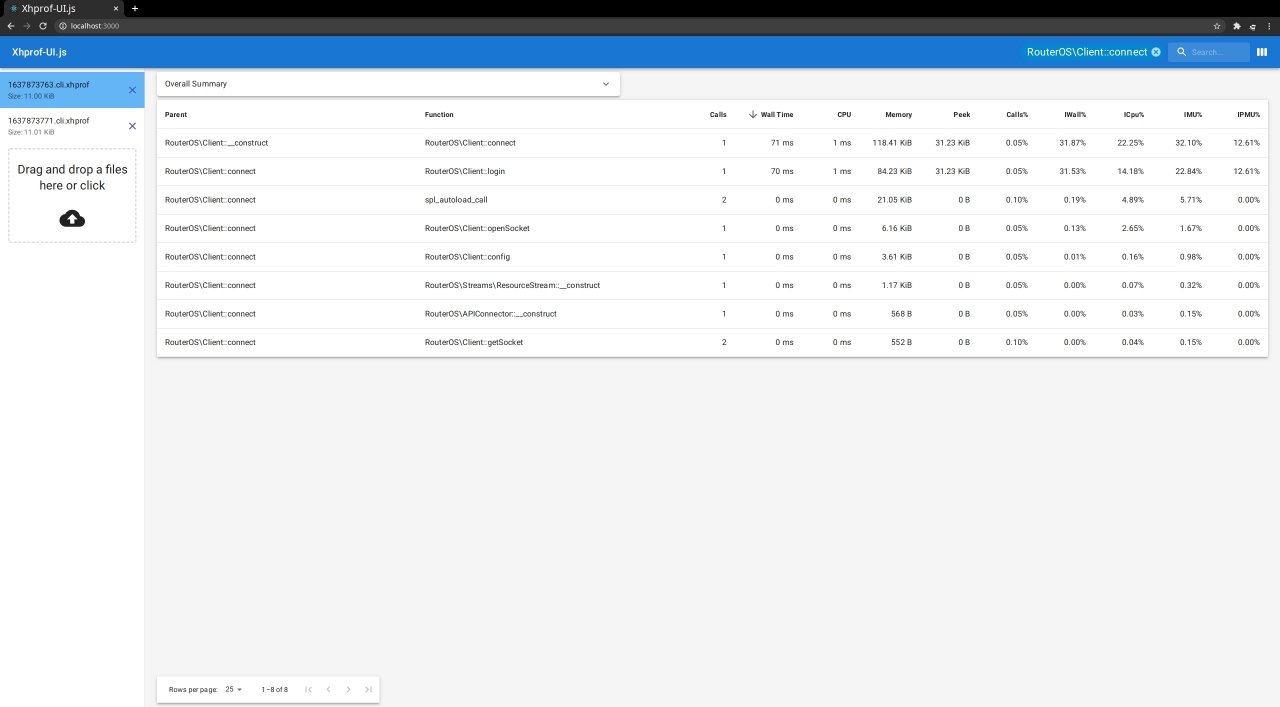Click the 1–8 of 8 pagination text
Screen dimensions: 1280x707
coord(275,689)
